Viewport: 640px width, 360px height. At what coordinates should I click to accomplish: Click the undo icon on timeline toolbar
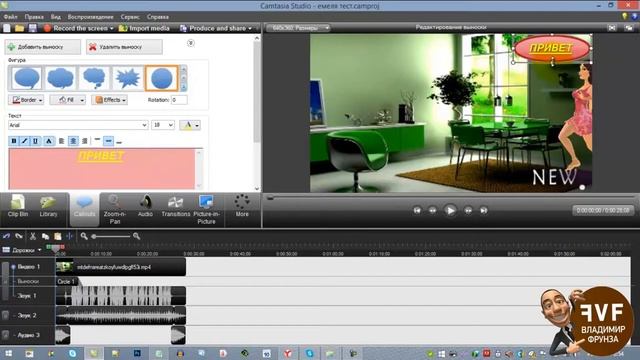coord(7,236)
